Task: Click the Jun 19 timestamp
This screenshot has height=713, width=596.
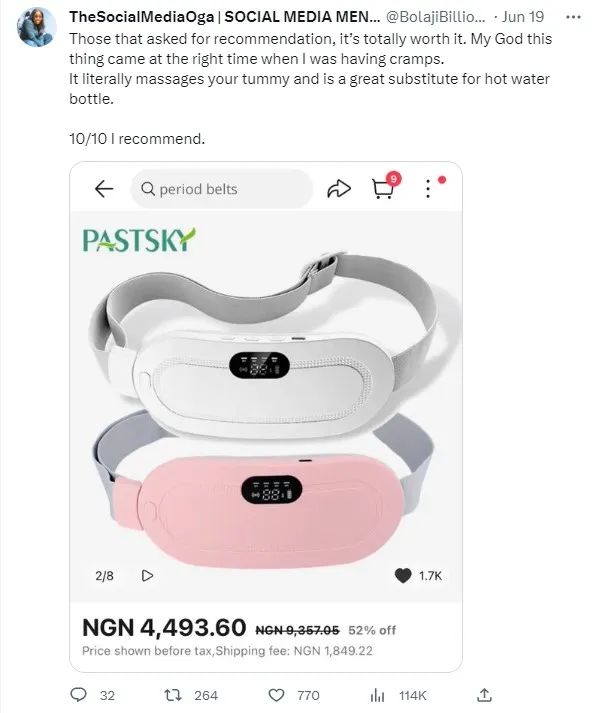Action: [x=523, y=17]
